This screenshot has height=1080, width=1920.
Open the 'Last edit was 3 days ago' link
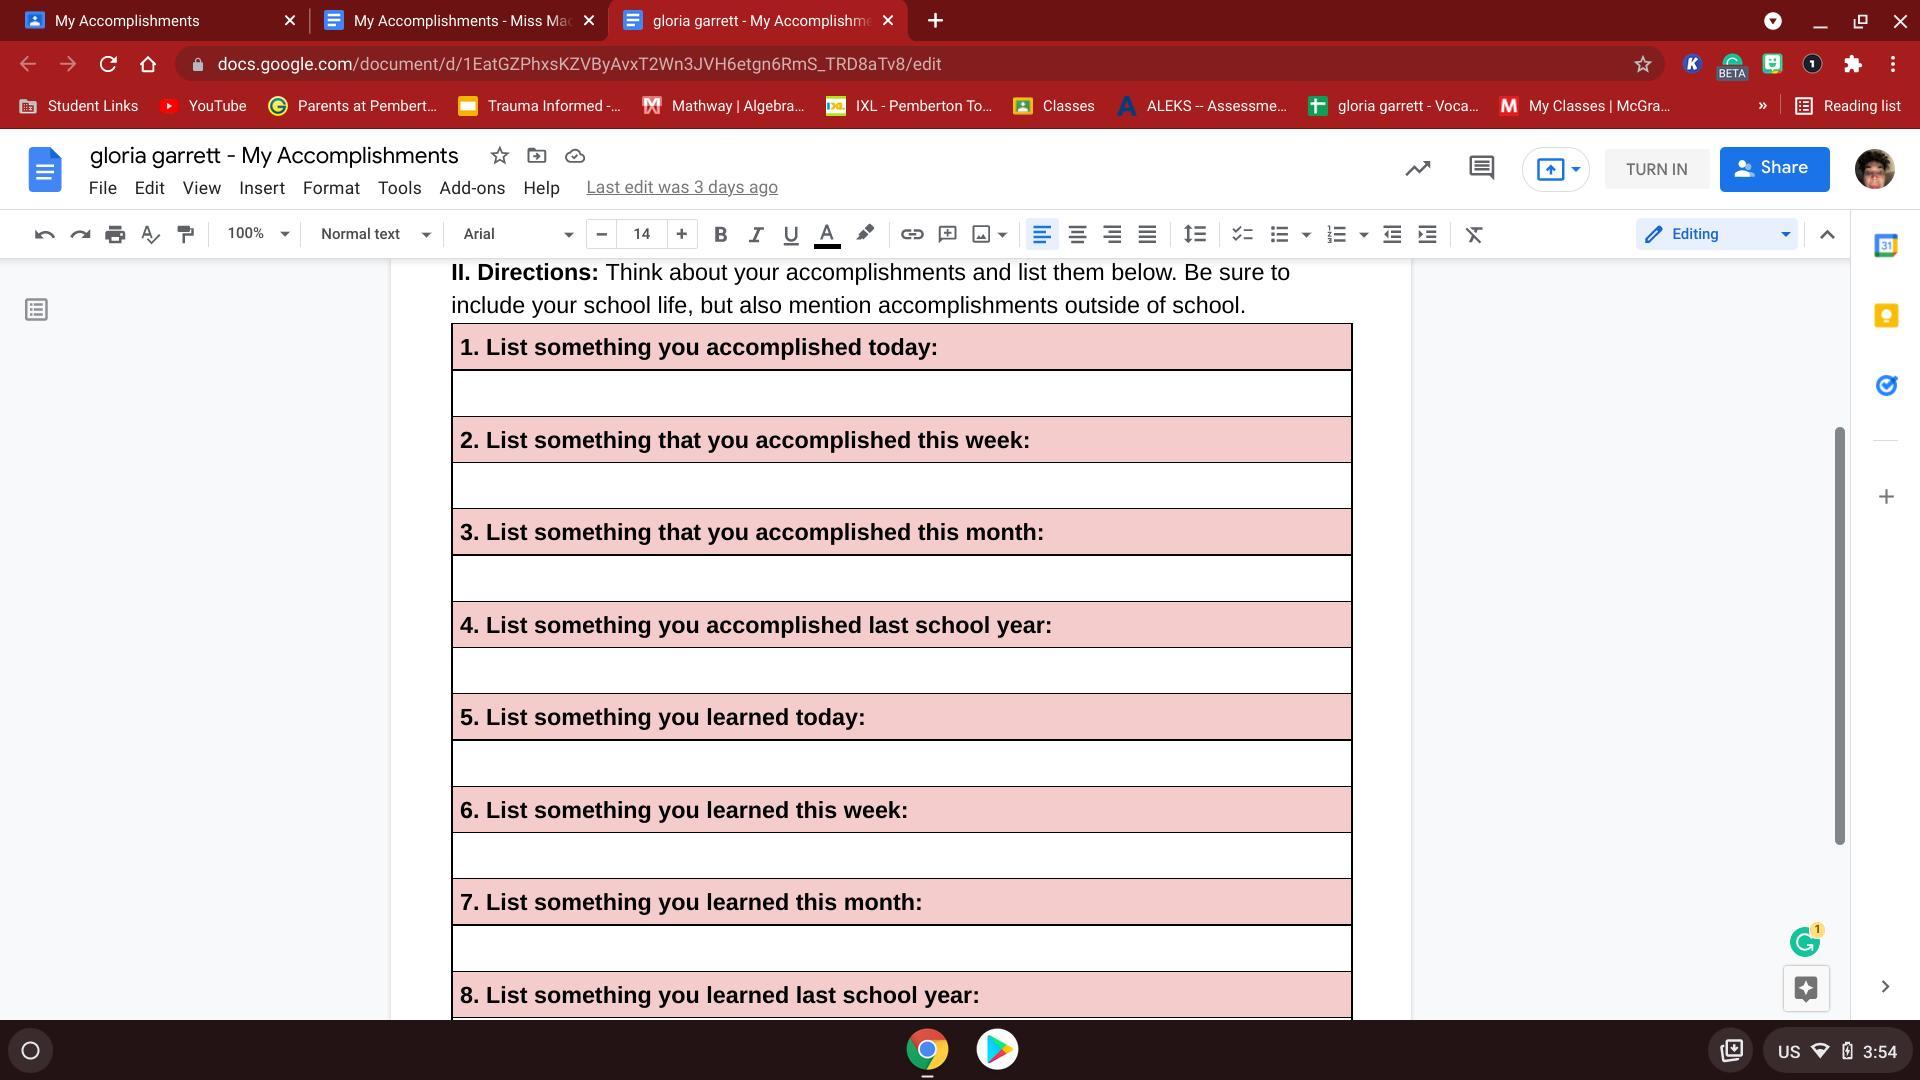681,188
